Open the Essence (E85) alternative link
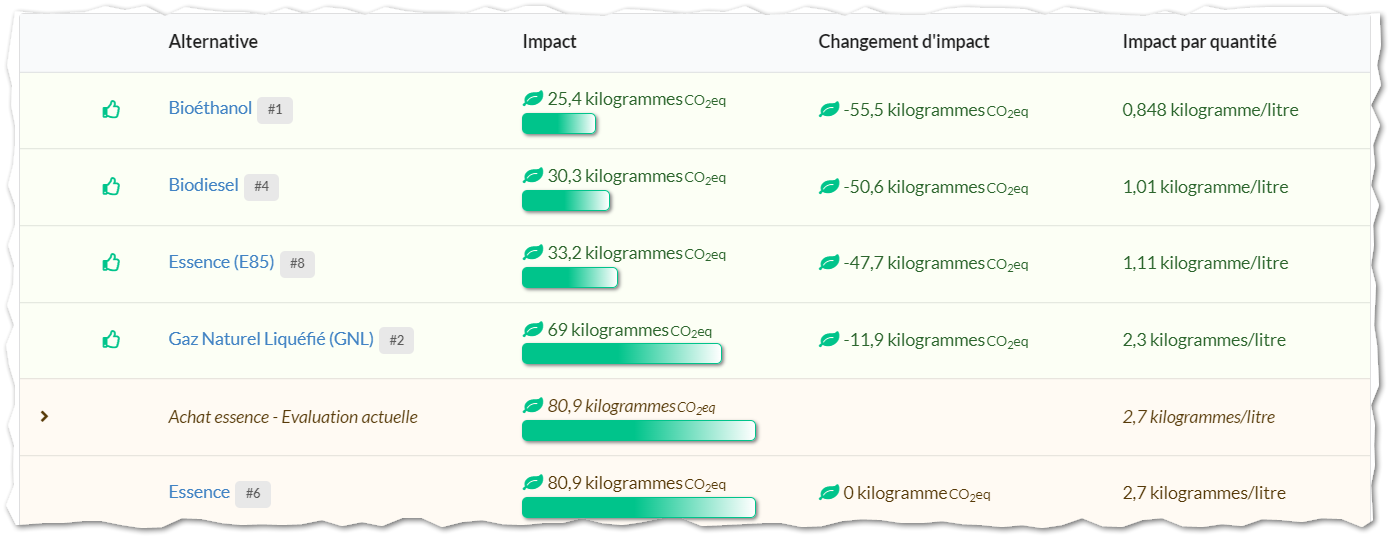Viewport: 1391px width, 538px height. pyautogui.click(x=221, y=262)
